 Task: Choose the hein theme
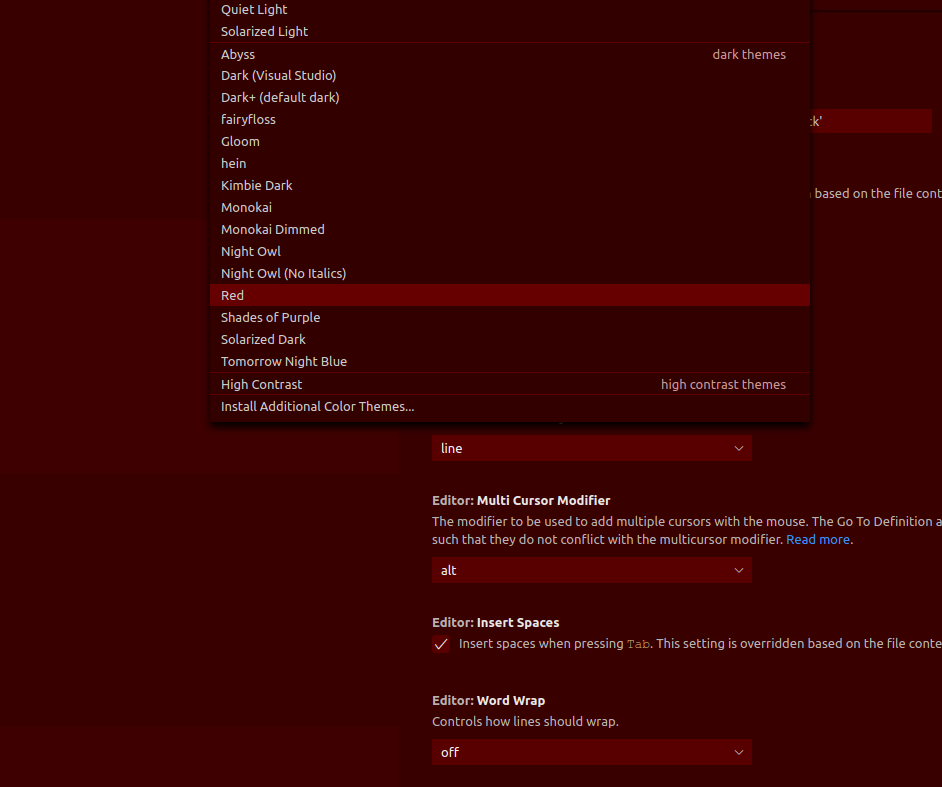(510, 163)
